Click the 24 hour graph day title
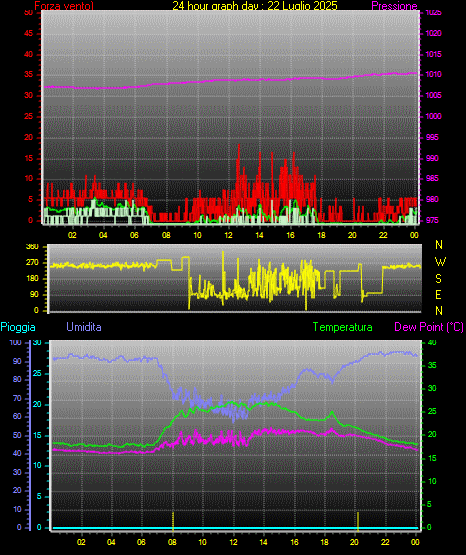This screenshot has width=466, height=555. [255, 6]
